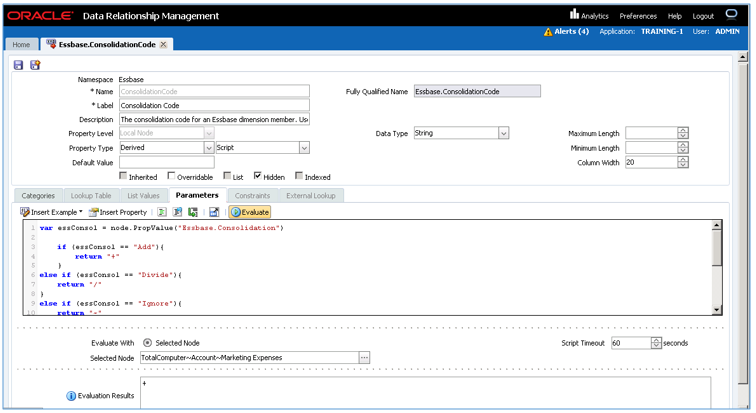The height and width of the screenshot is (413, 756).
Task: Switch to the Categories tab
Action: [x=38, y=196]
